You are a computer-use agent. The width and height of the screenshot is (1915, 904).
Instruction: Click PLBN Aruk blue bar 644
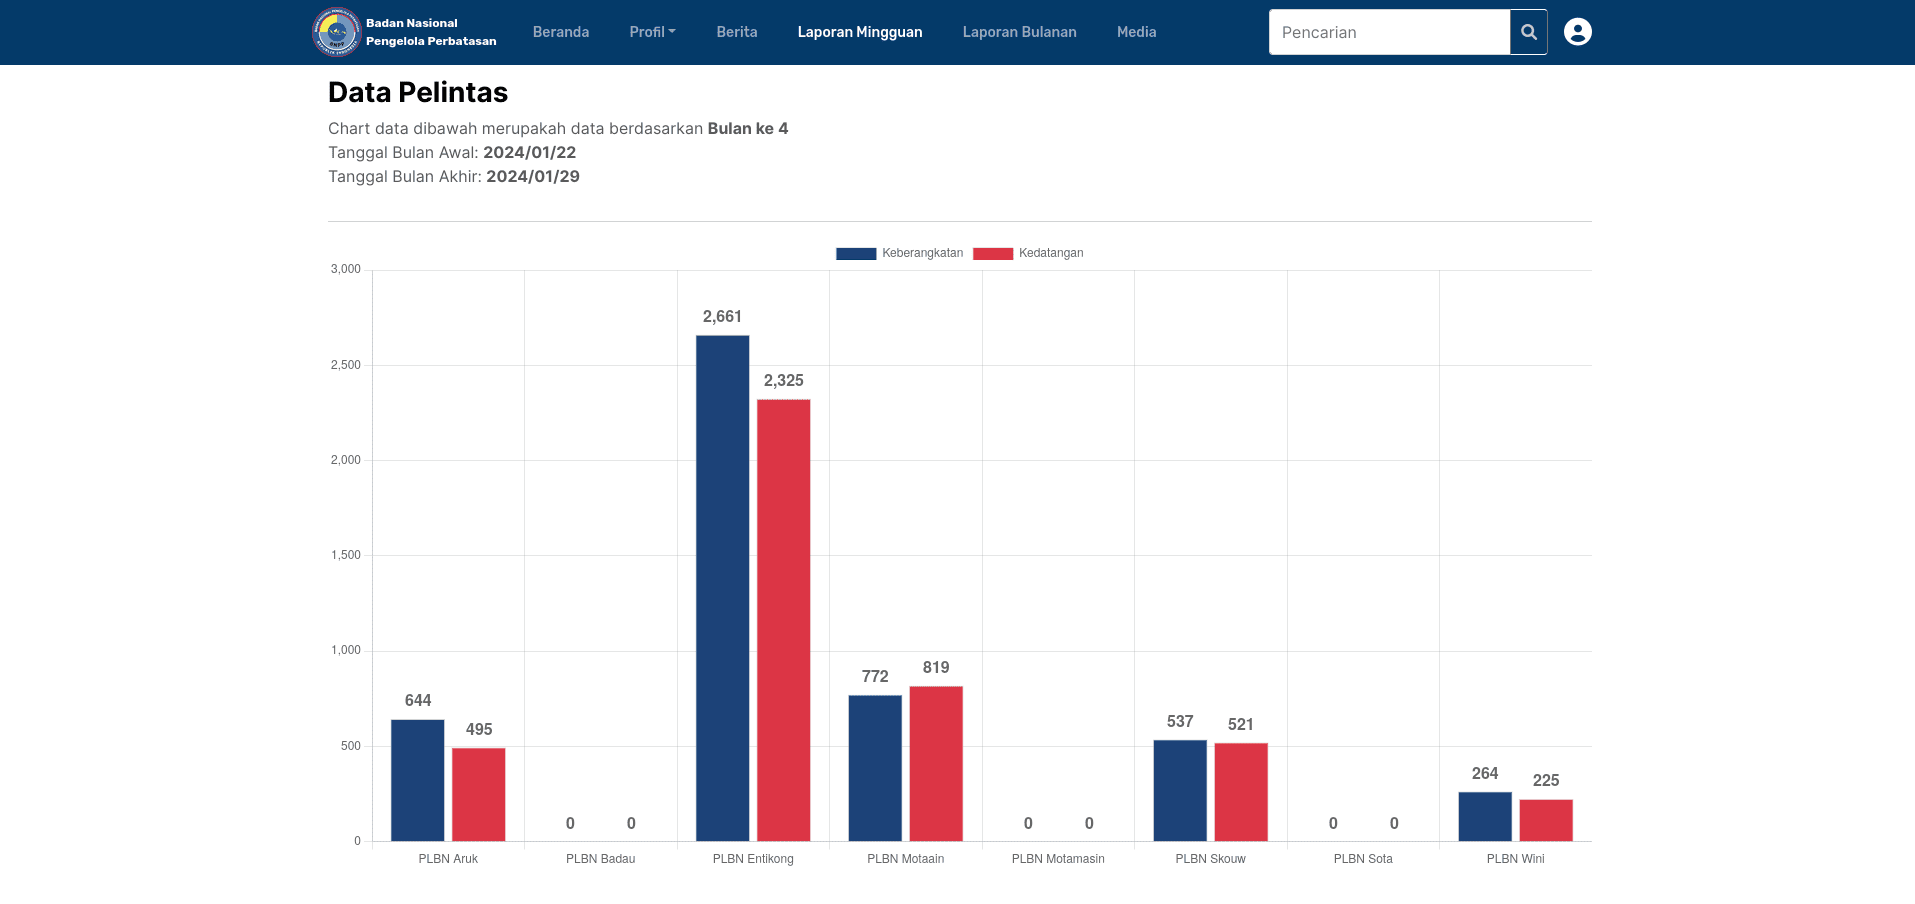click(418, 780)
